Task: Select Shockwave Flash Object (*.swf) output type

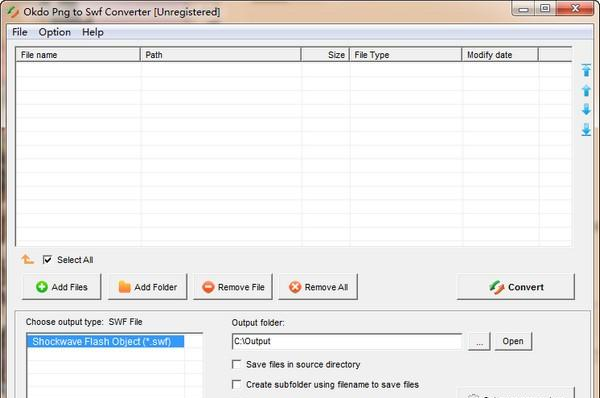Action: coord(105,341)
